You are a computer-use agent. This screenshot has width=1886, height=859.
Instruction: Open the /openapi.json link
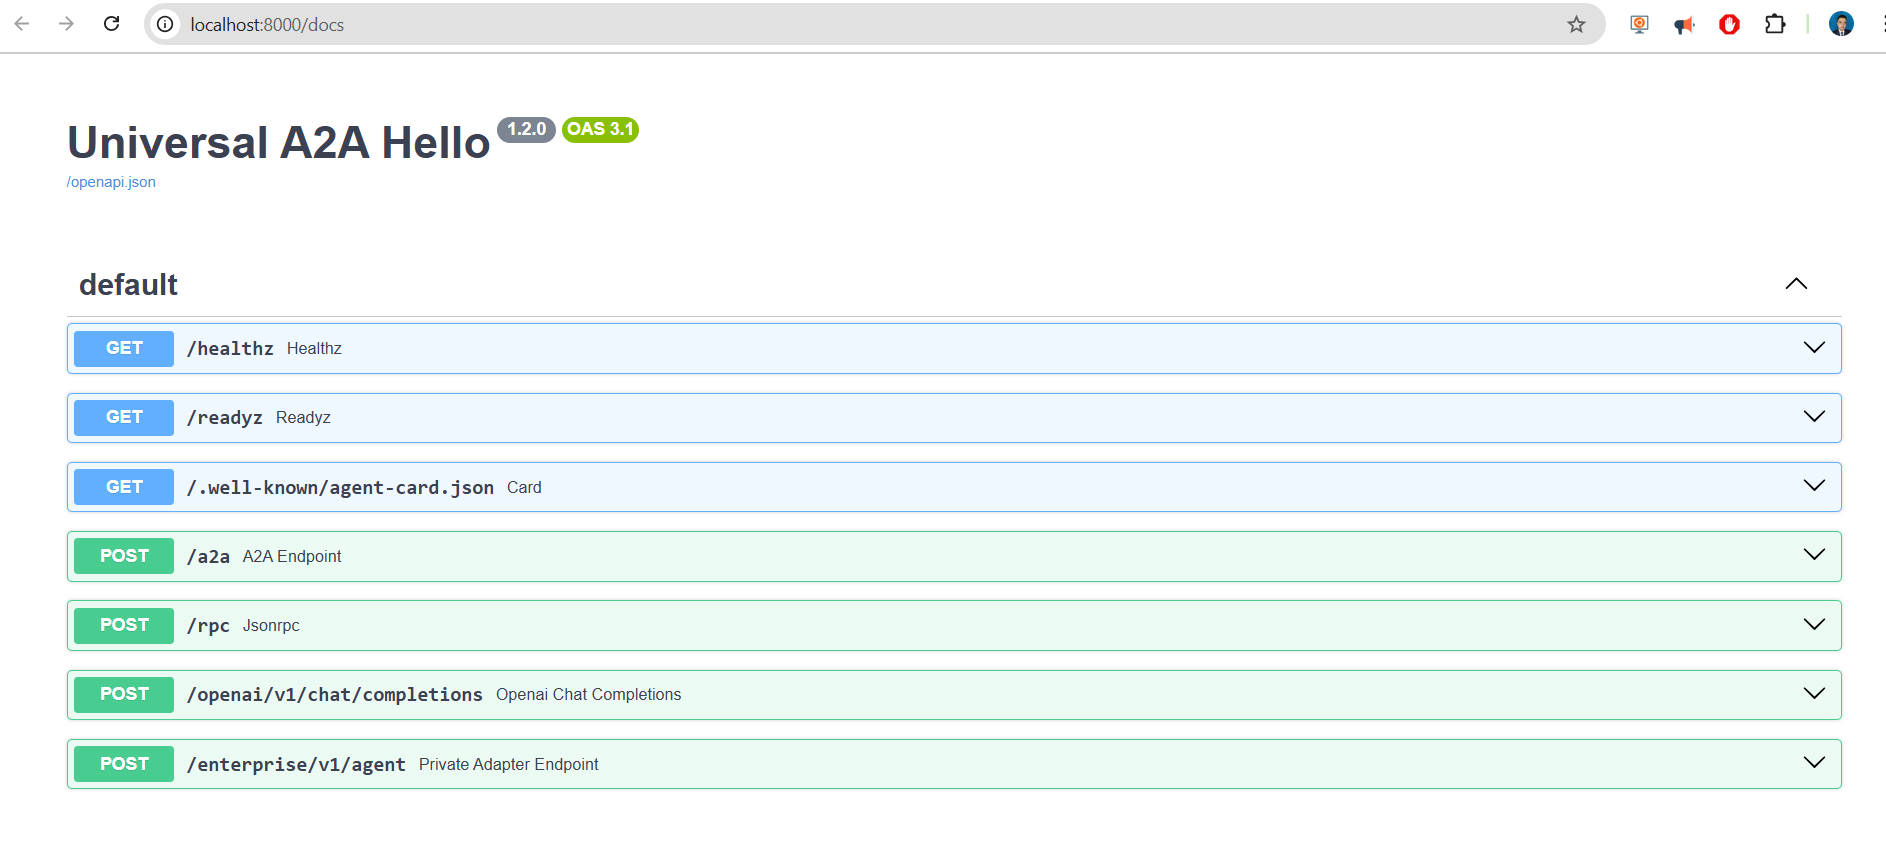[x=111, y=182]
